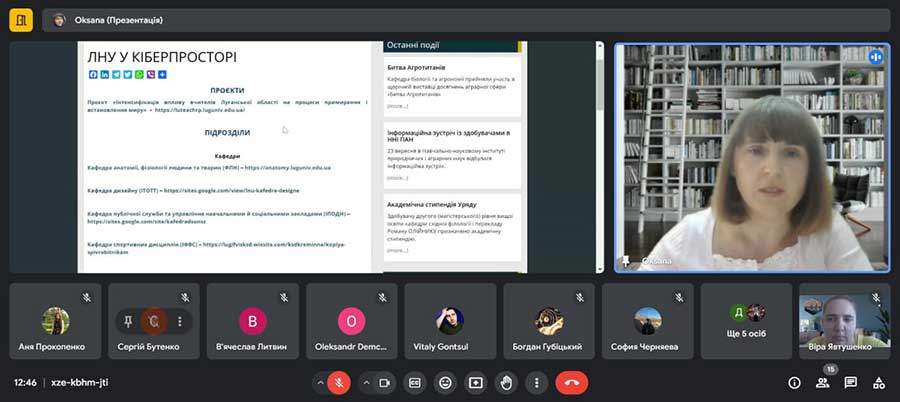Image resolution: width=900 pixels, height=402 pixels.
Task: Click muted mic icon on В'ячеслав Литвин's tile
Action: click(x=284, y=297)
